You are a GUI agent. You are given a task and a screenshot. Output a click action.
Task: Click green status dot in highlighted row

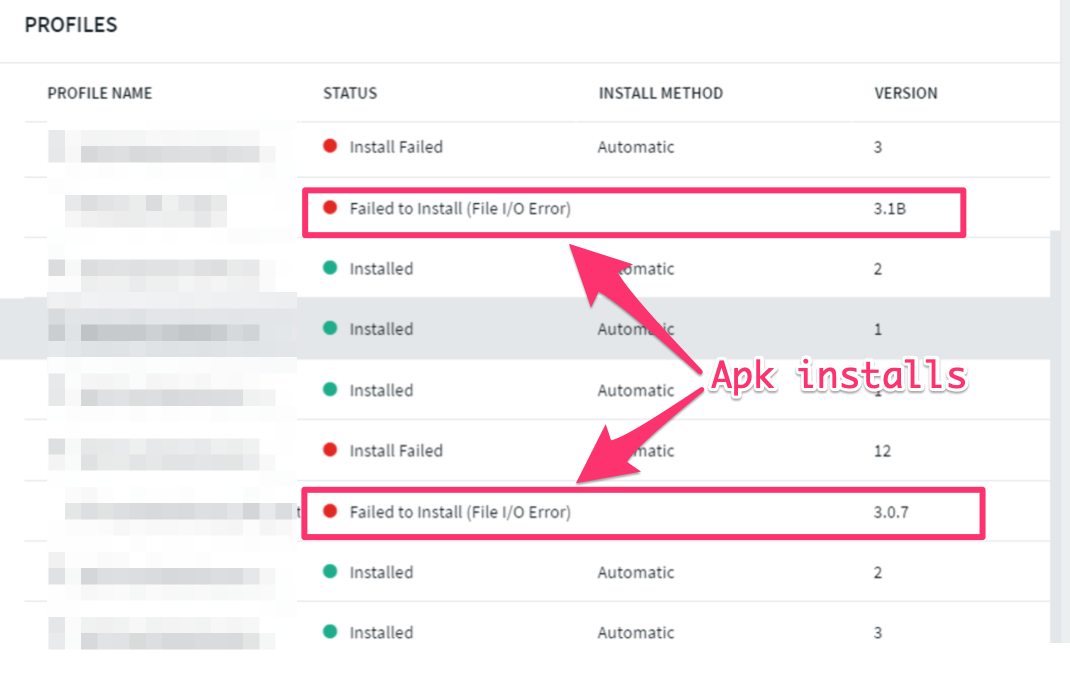click(330, 328)
